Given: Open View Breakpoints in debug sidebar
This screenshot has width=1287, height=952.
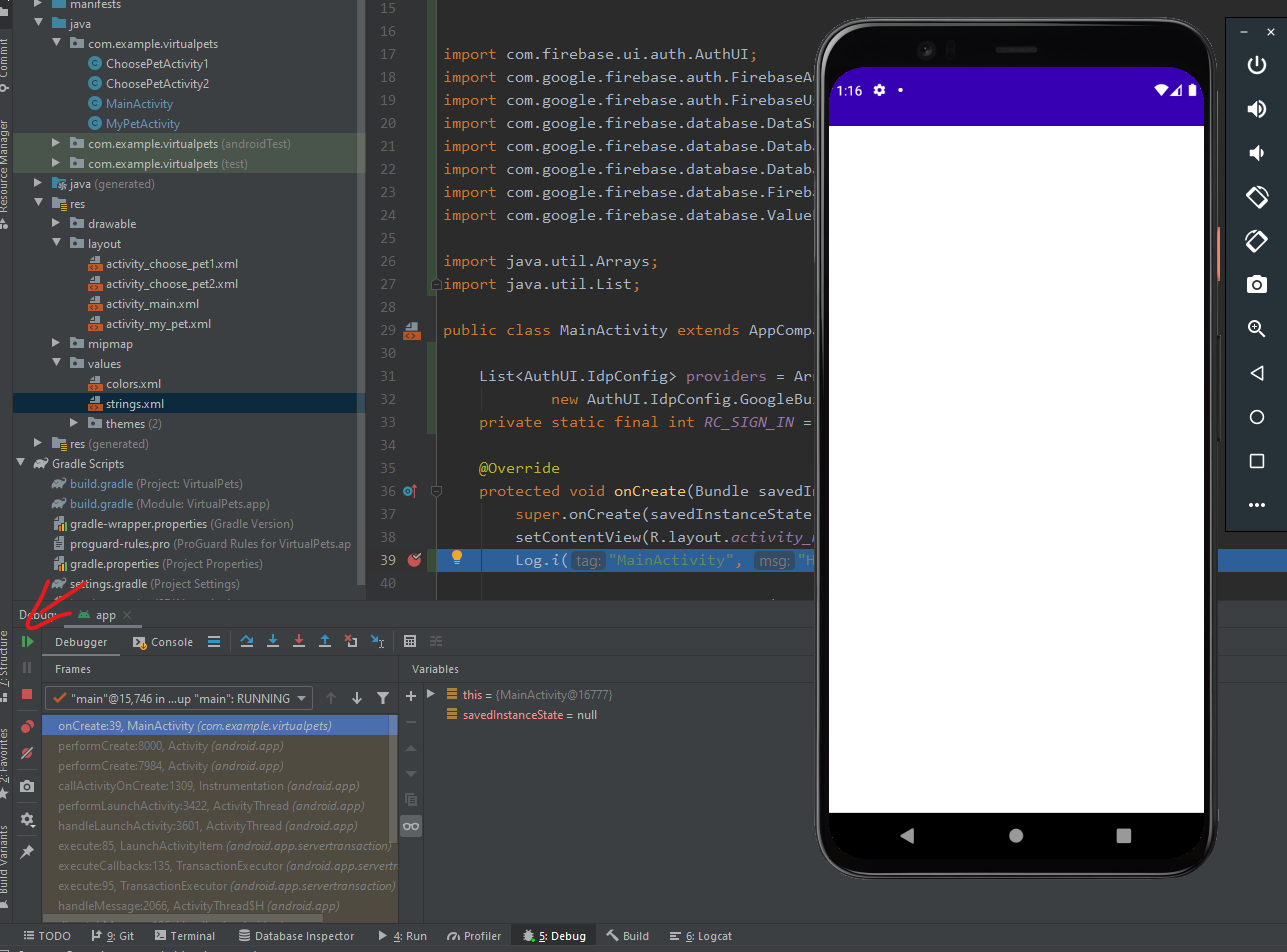Looking at the screenshot, I should click(x=27, y=726).
